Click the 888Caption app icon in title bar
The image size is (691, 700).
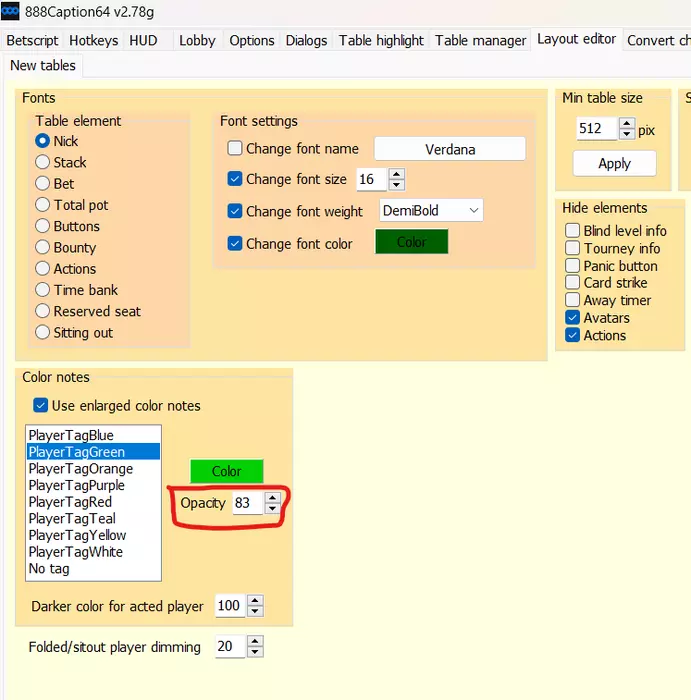10,11
